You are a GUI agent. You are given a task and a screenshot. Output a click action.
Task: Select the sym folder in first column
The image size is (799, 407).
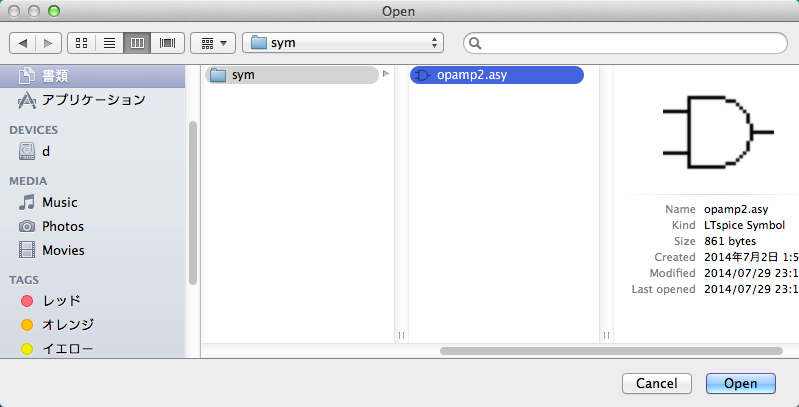292,75
